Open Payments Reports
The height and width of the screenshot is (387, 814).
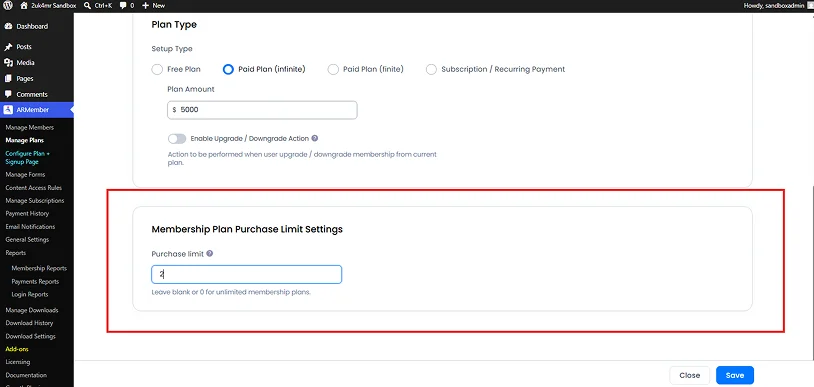35,282
